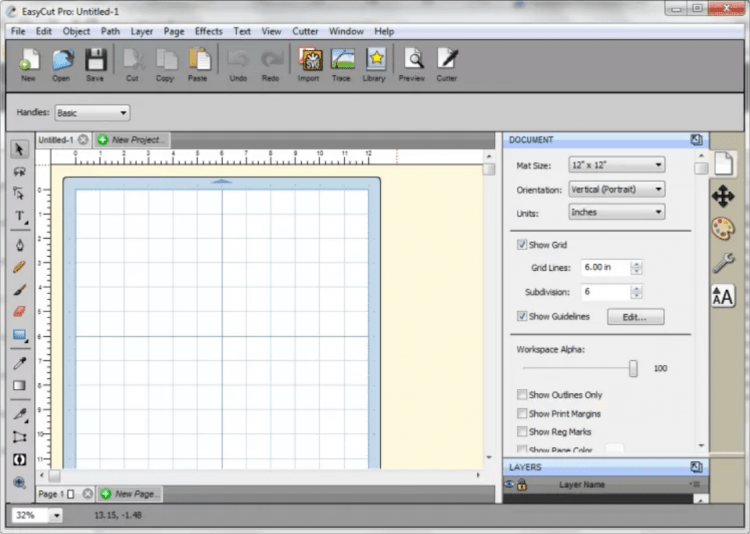Viewport: 750px width, 534px height.
Task: Click the Workspace Alpha slider handle
Action: coord(633,368)
